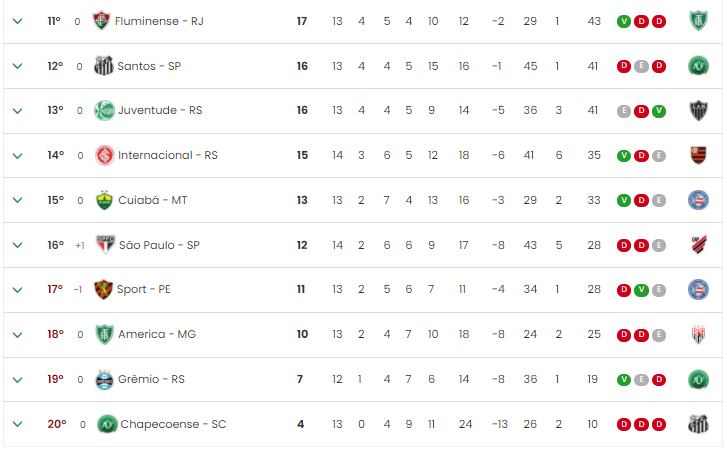Image resolution: width=727 pixels, height=451 pixels.
Task: Expand the São Paulo row chevron
Action: click(x=18, y=245)
